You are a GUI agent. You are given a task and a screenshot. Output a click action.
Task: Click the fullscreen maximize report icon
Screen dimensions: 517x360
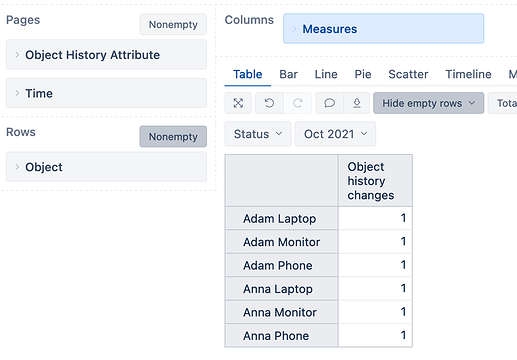(x=238, y=103)
